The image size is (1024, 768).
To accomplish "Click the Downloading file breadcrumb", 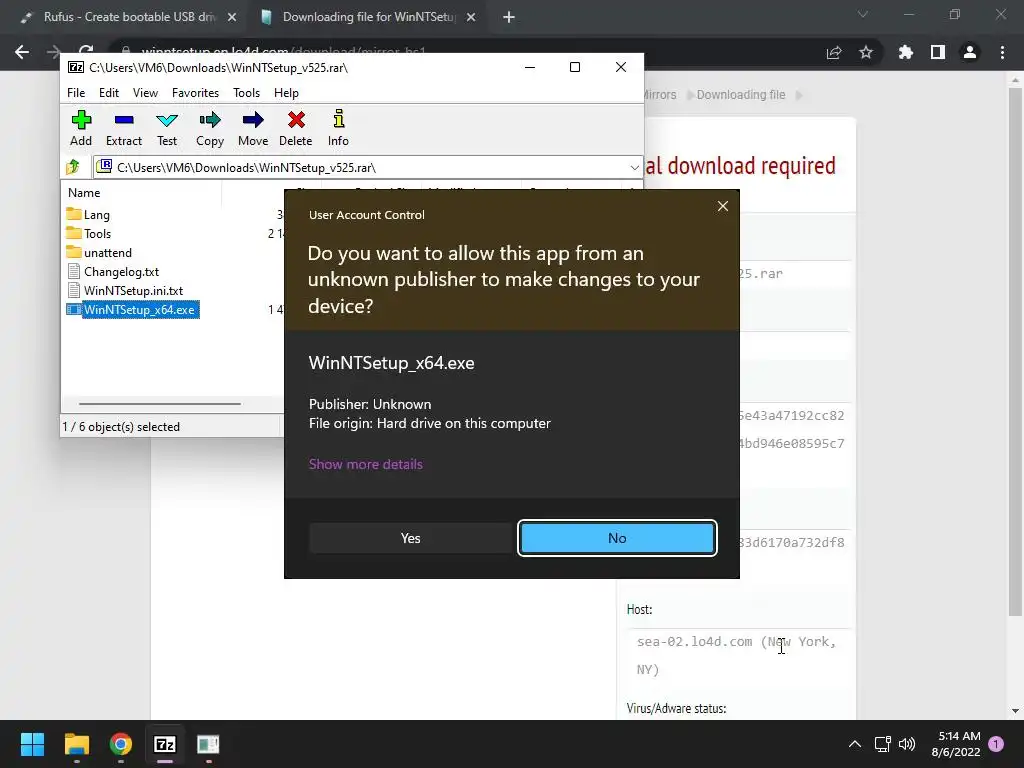I will 741,95.
